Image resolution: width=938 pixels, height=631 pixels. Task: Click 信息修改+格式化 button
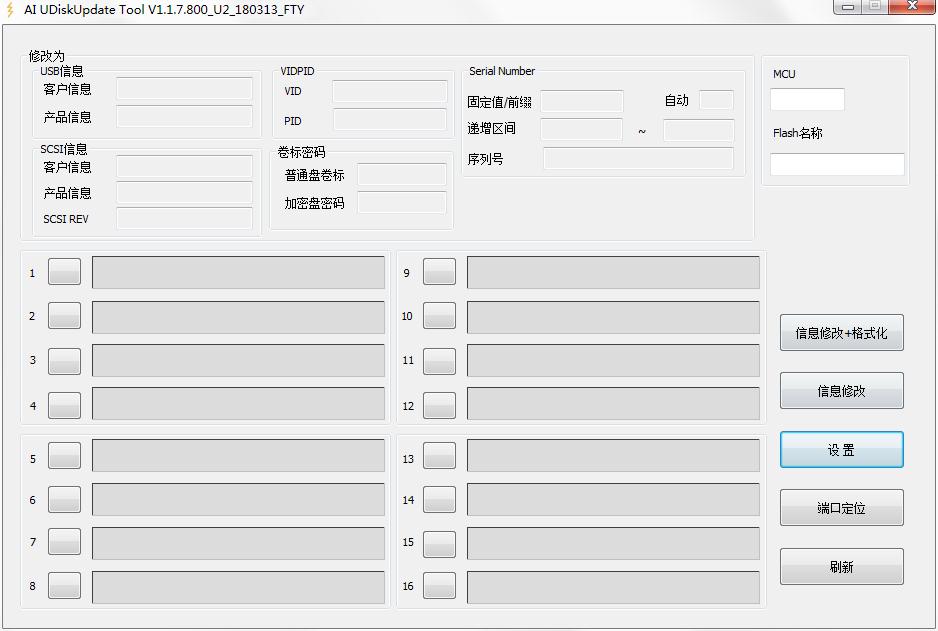click(x=841, y=333)
